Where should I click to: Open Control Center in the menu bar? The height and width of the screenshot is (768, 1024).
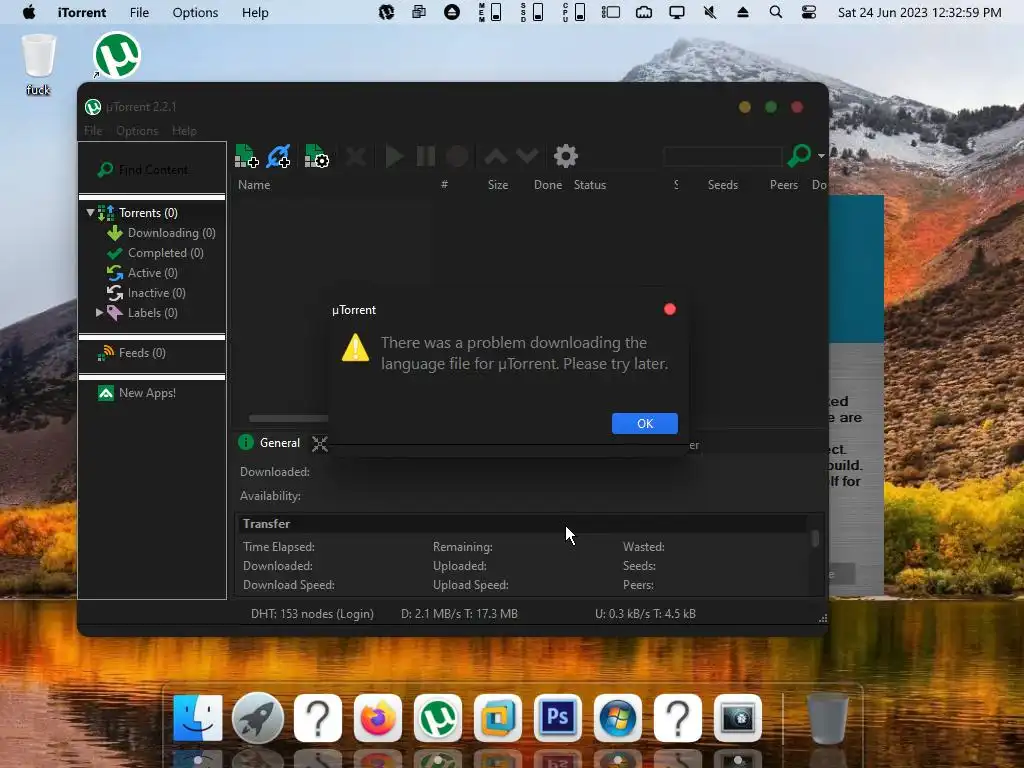808,12
